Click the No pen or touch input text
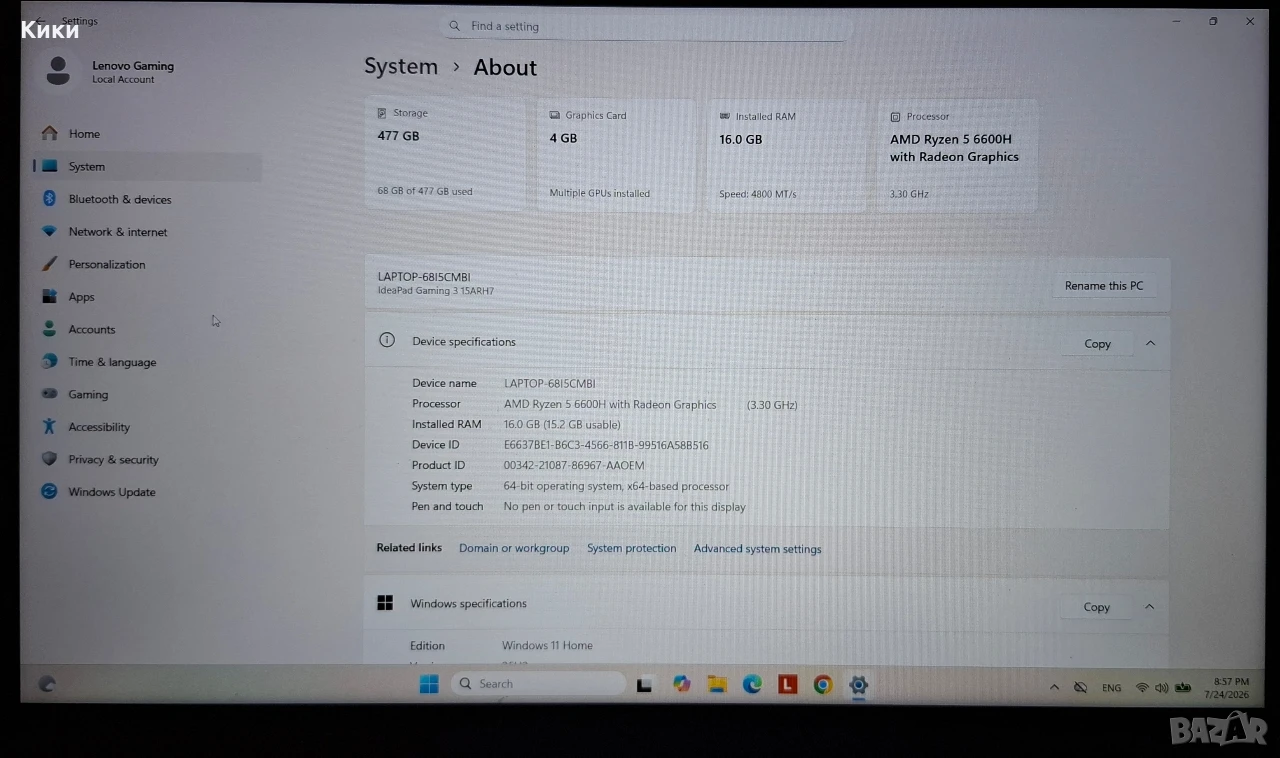This screenshot has width=1280, height=758. (625, 507)
